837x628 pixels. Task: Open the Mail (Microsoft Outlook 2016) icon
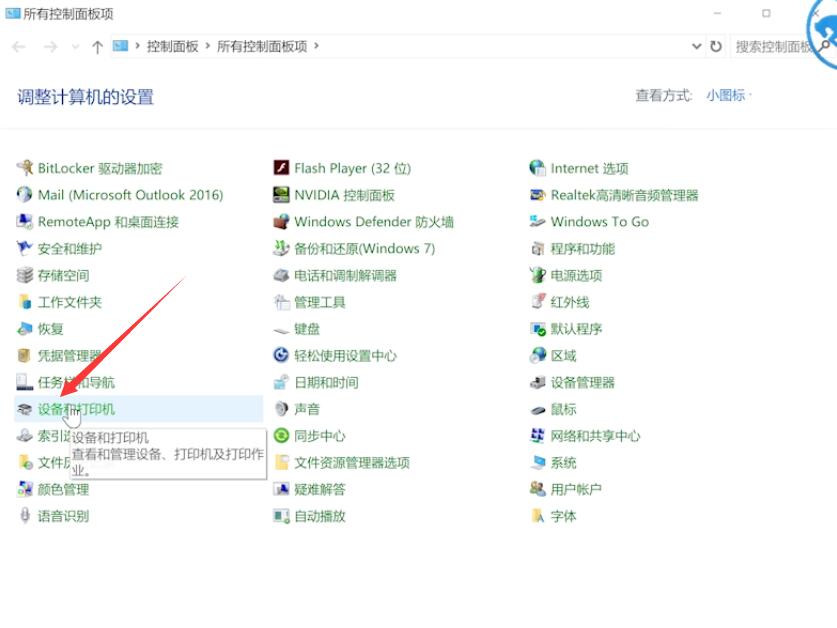(x=25, y=195)
